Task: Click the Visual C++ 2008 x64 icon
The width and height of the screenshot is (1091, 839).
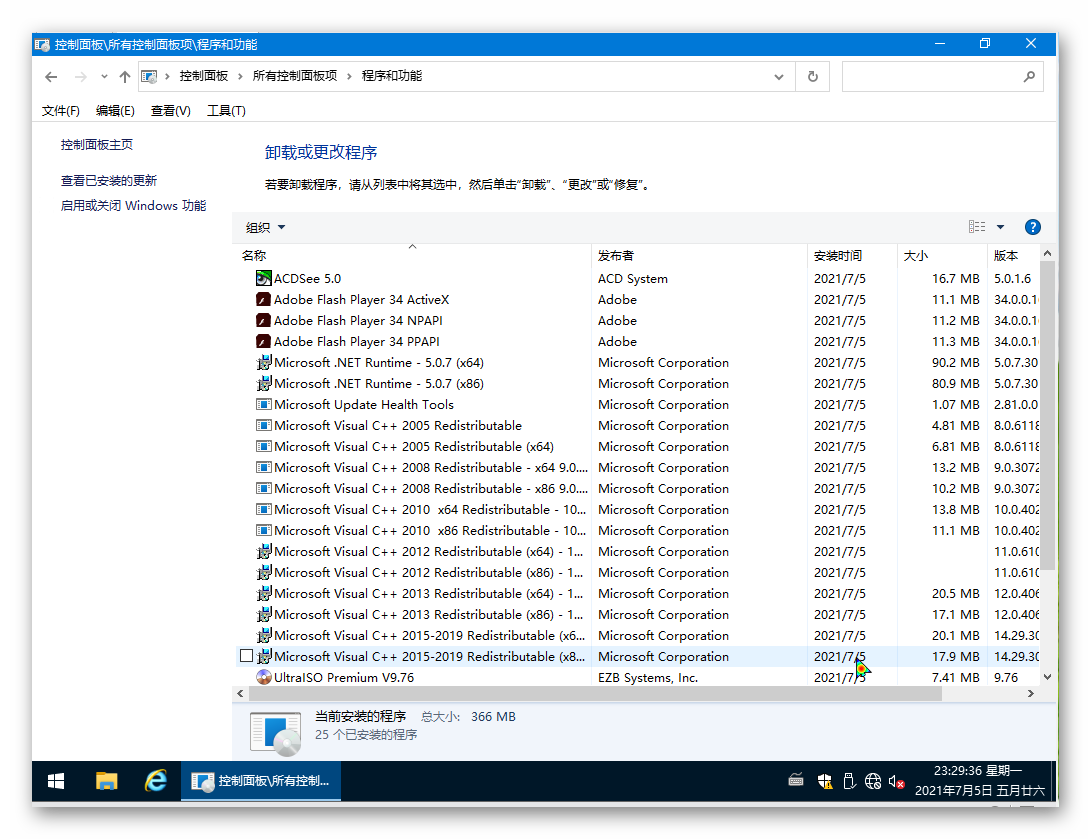Action: tap(264, 468)
